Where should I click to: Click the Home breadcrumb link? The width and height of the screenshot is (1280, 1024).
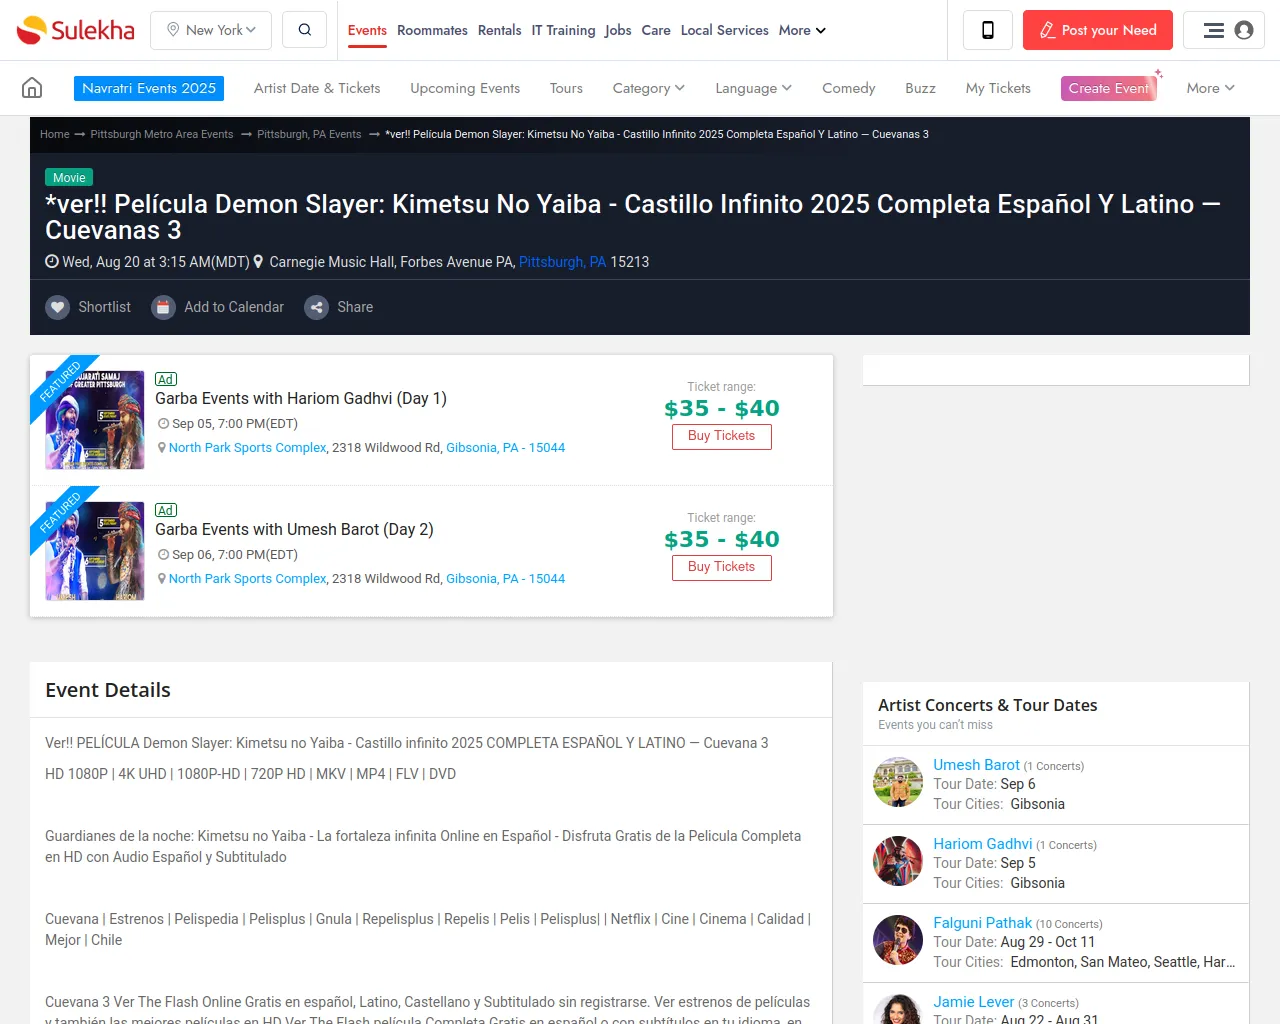tap(55, 134)
